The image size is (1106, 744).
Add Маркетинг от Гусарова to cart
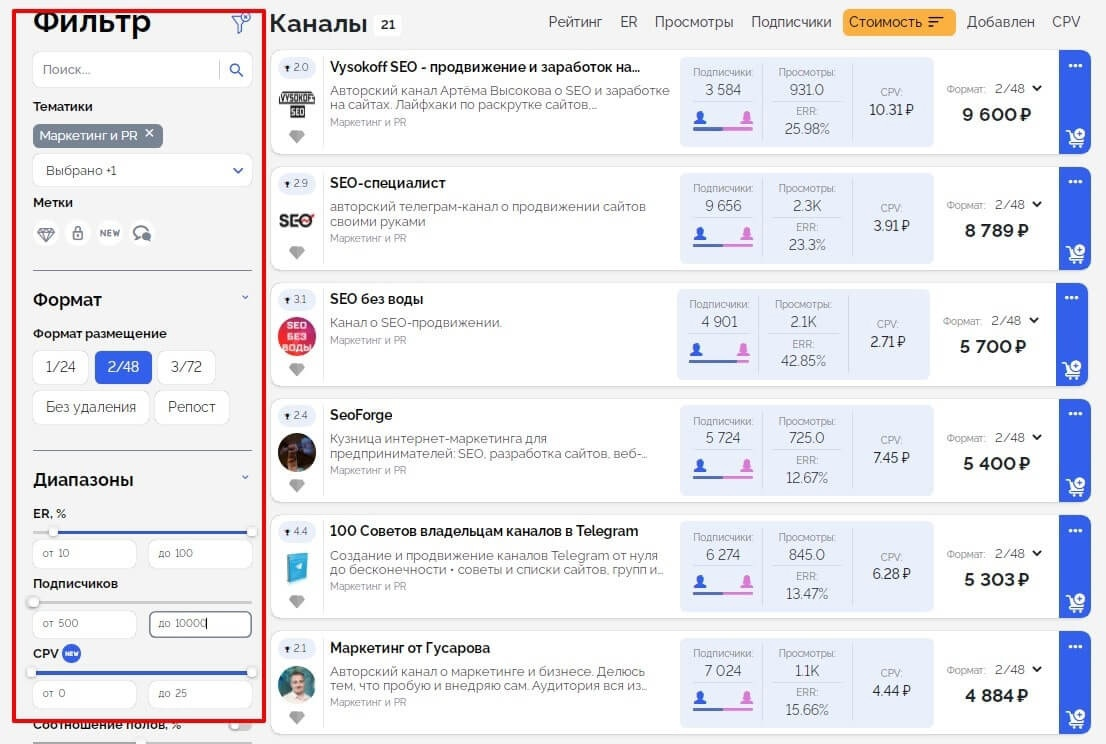coord(1076,719)
